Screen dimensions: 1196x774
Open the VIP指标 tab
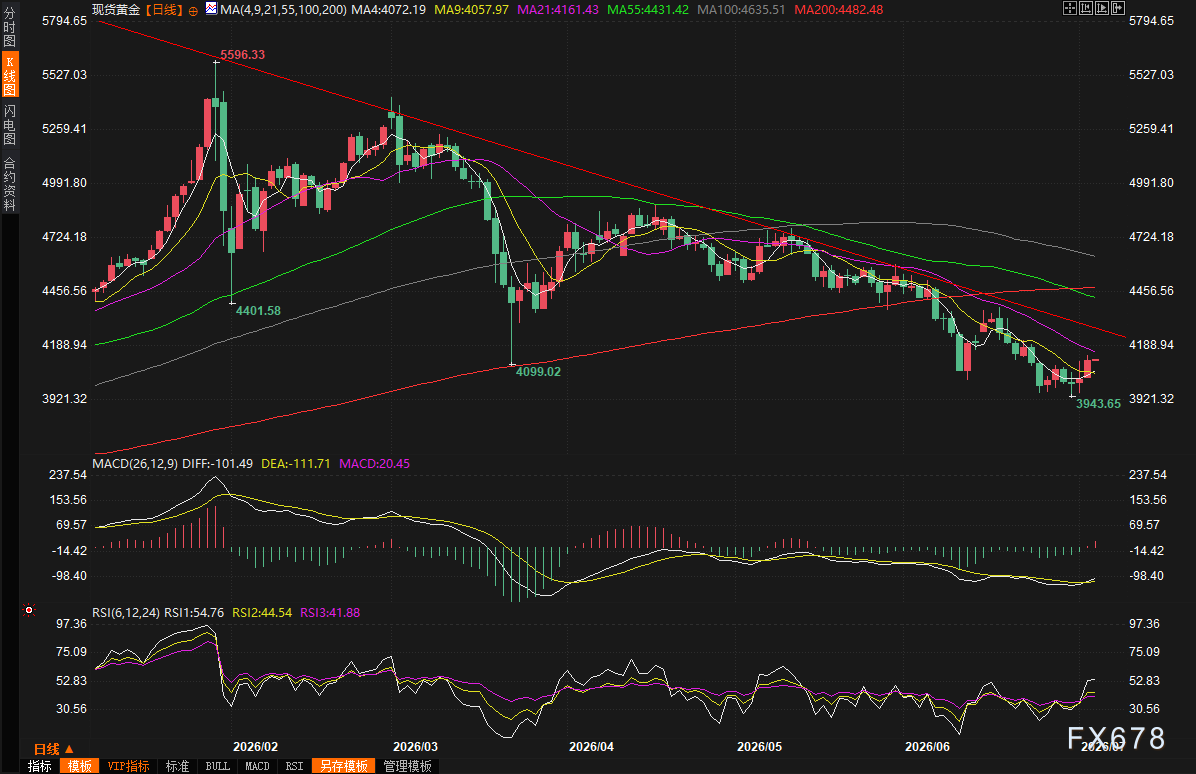point(128,766)
